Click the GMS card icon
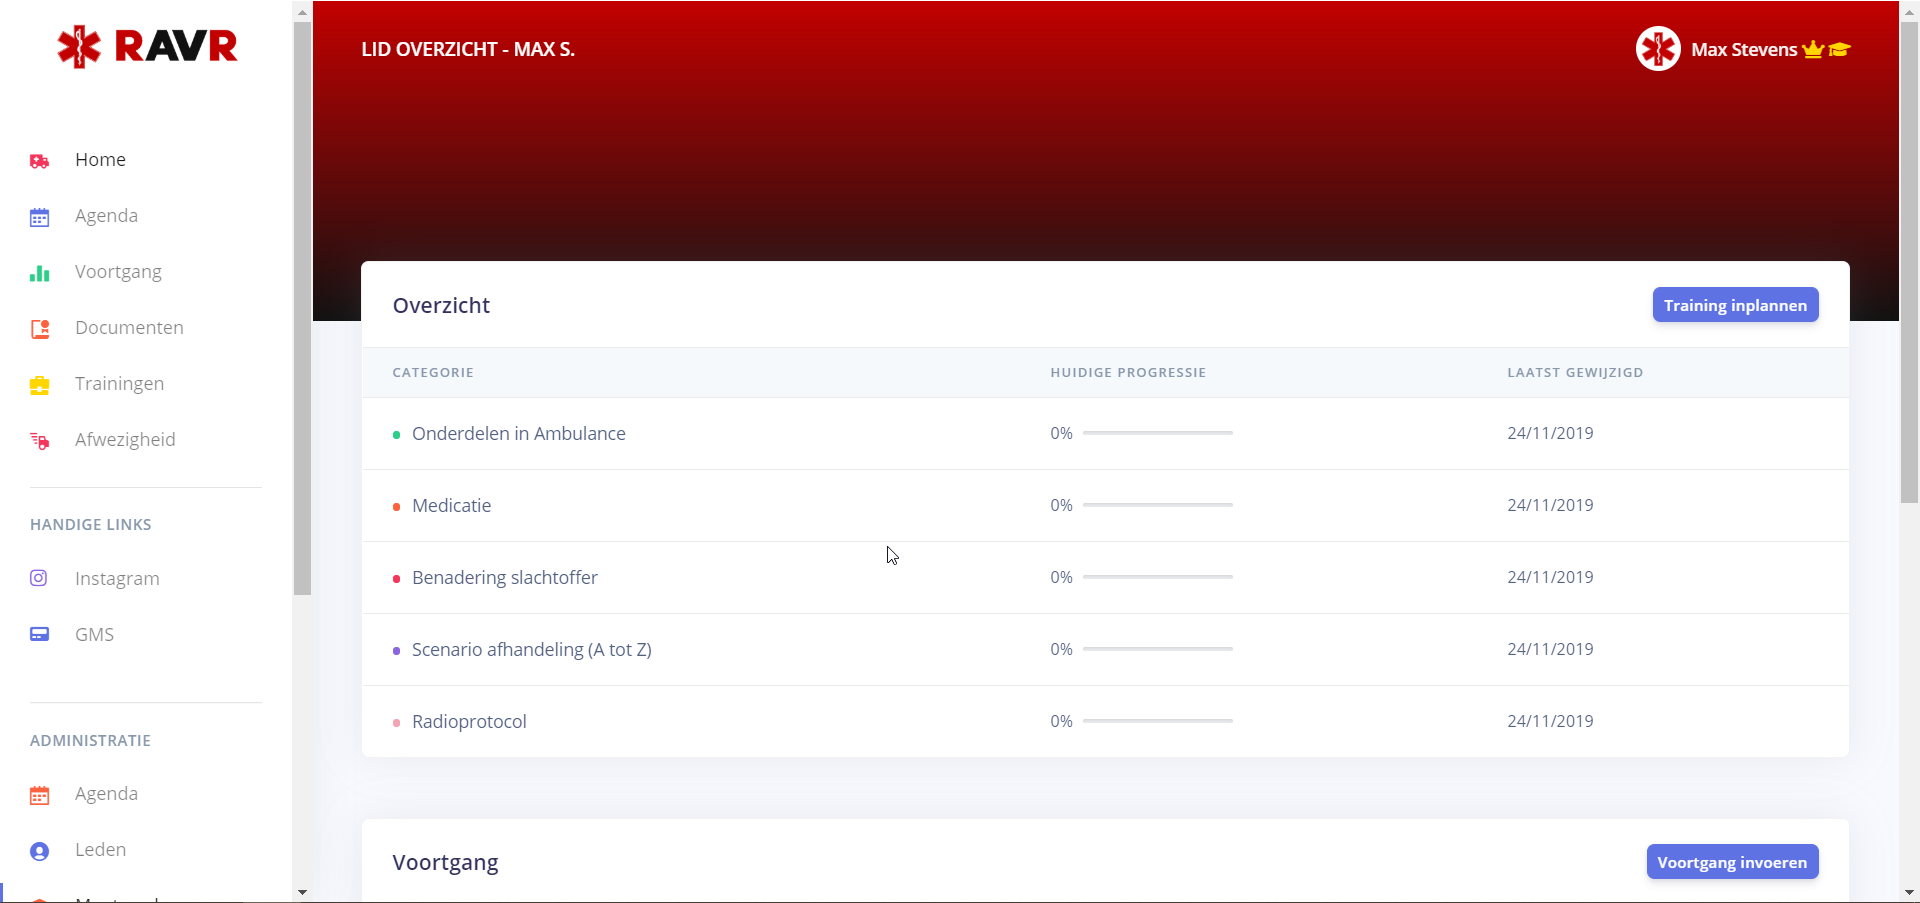 coord(40,634)
